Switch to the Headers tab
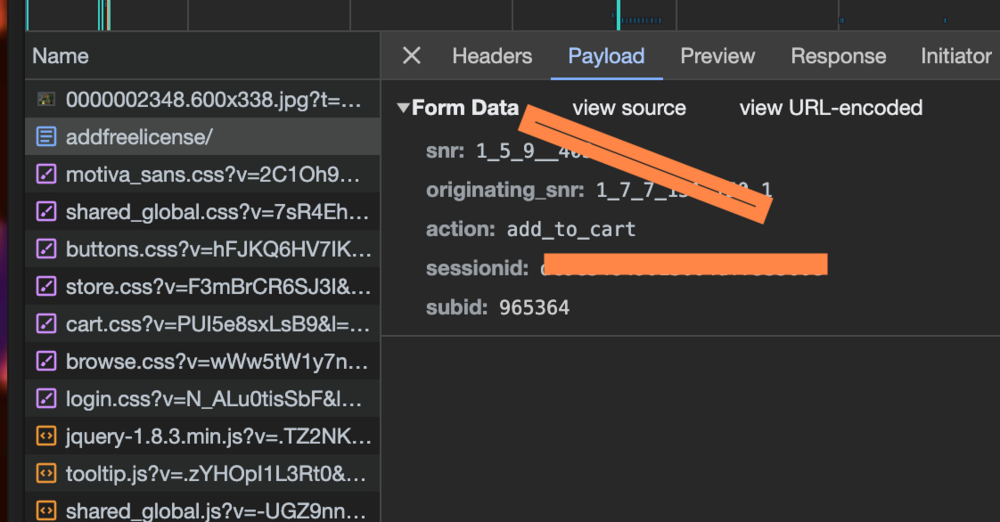Image resolution: width=1000 pixels, height=522 pixels. click(492, 56)
